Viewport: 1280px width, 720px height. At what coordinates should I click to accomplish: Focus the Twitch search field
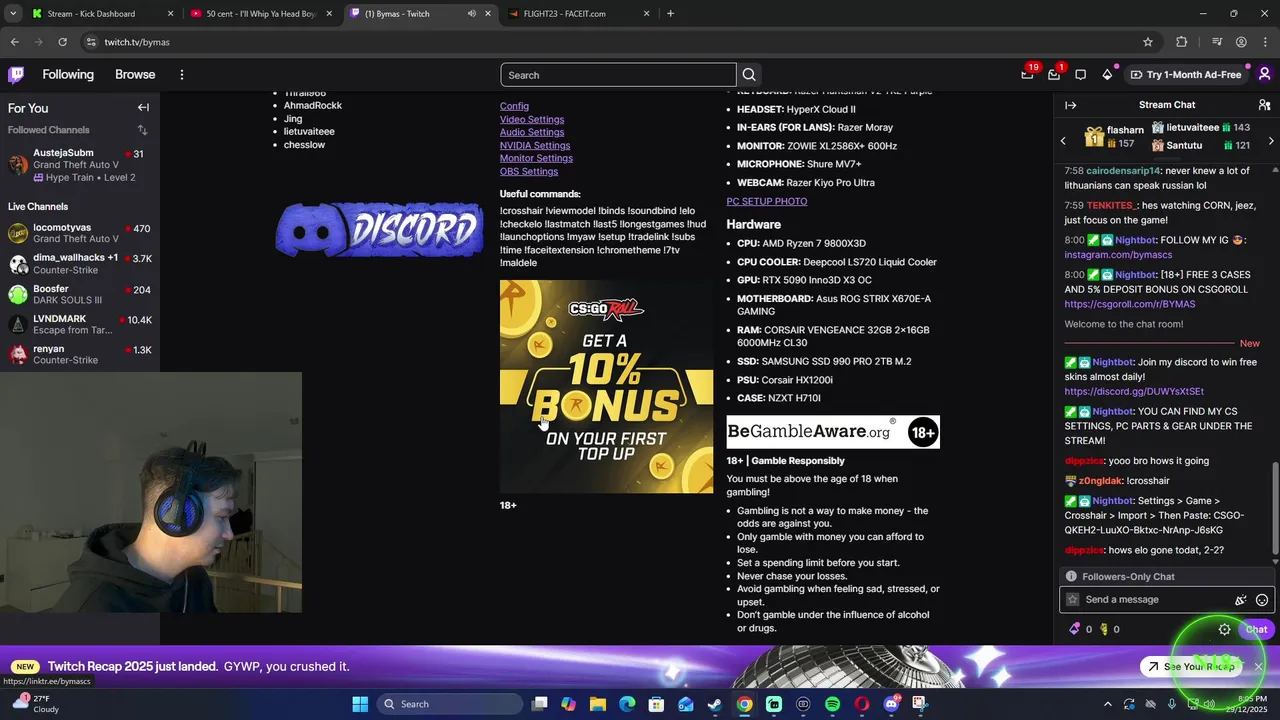click(618, 75)
